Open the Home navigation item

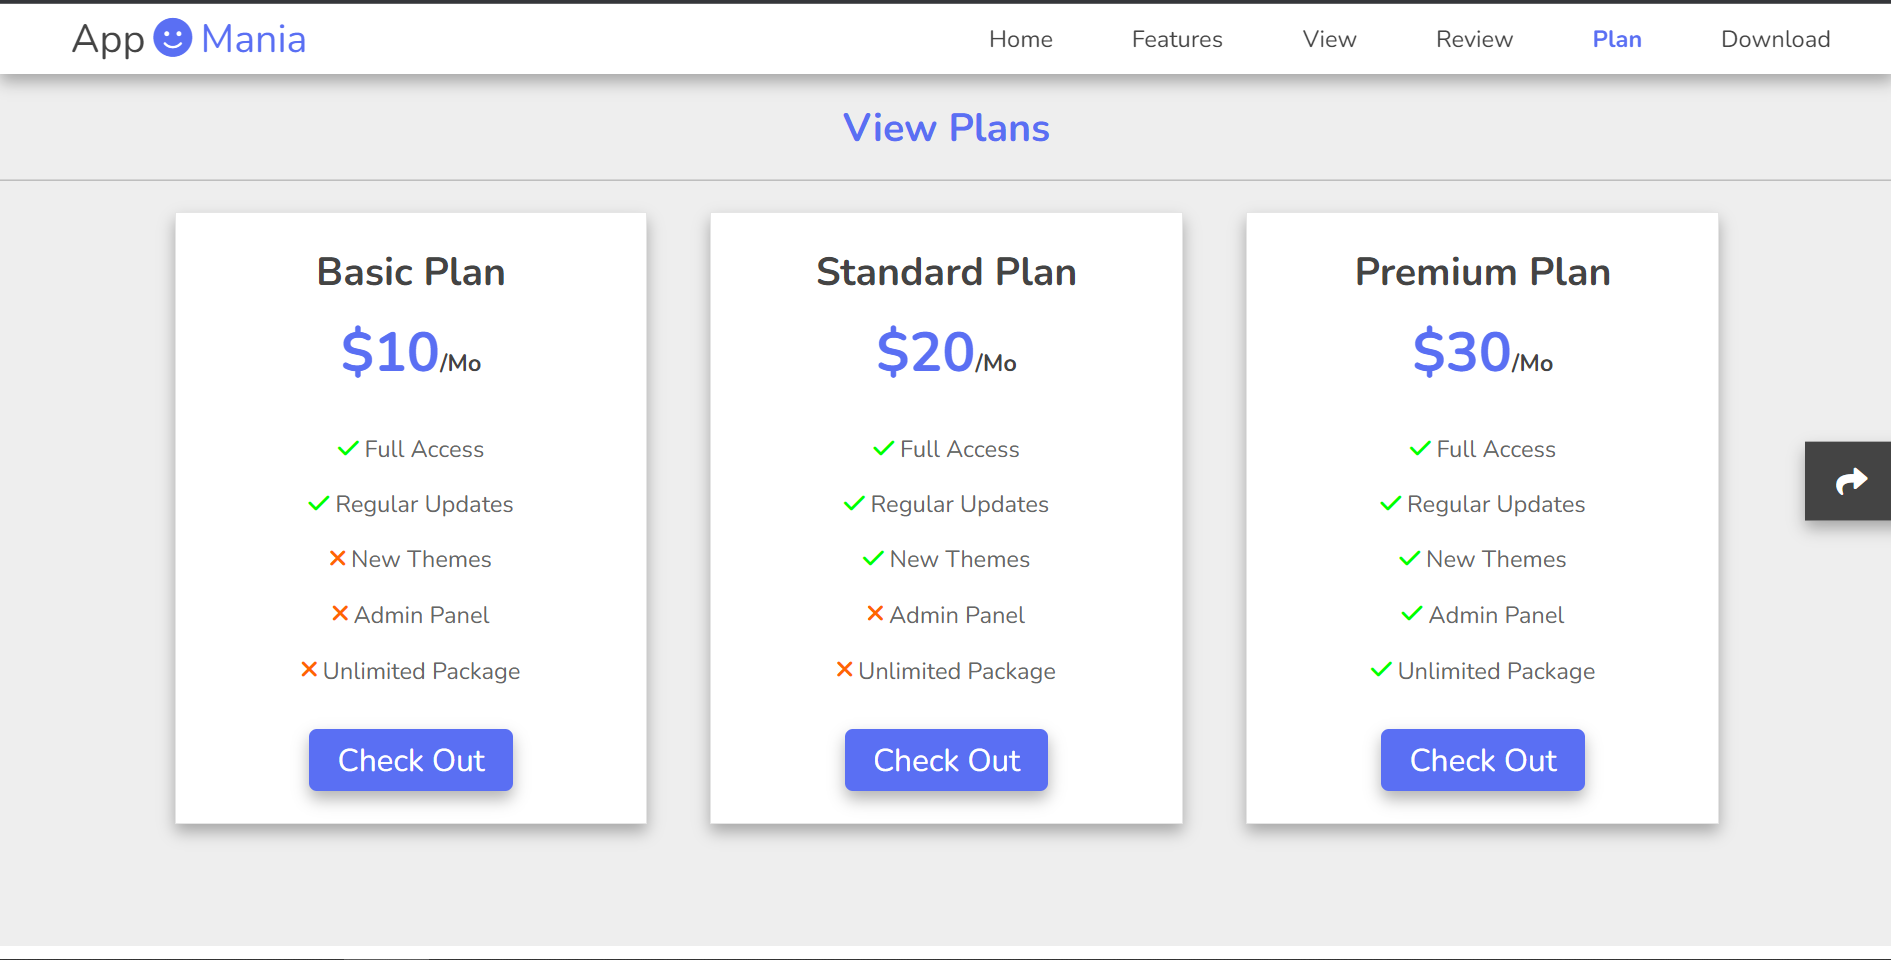click(x=1020, y=39)
